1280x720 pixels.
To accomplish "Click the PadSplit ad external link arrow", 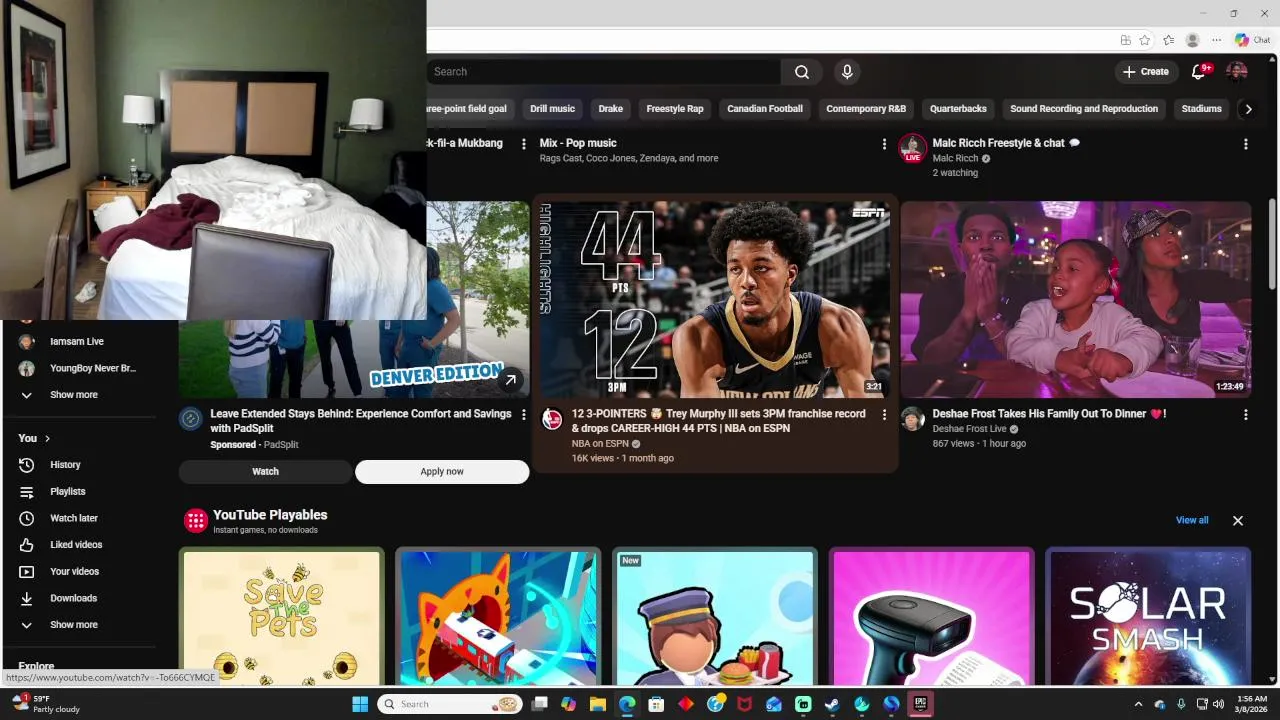I will click(511, 380).
